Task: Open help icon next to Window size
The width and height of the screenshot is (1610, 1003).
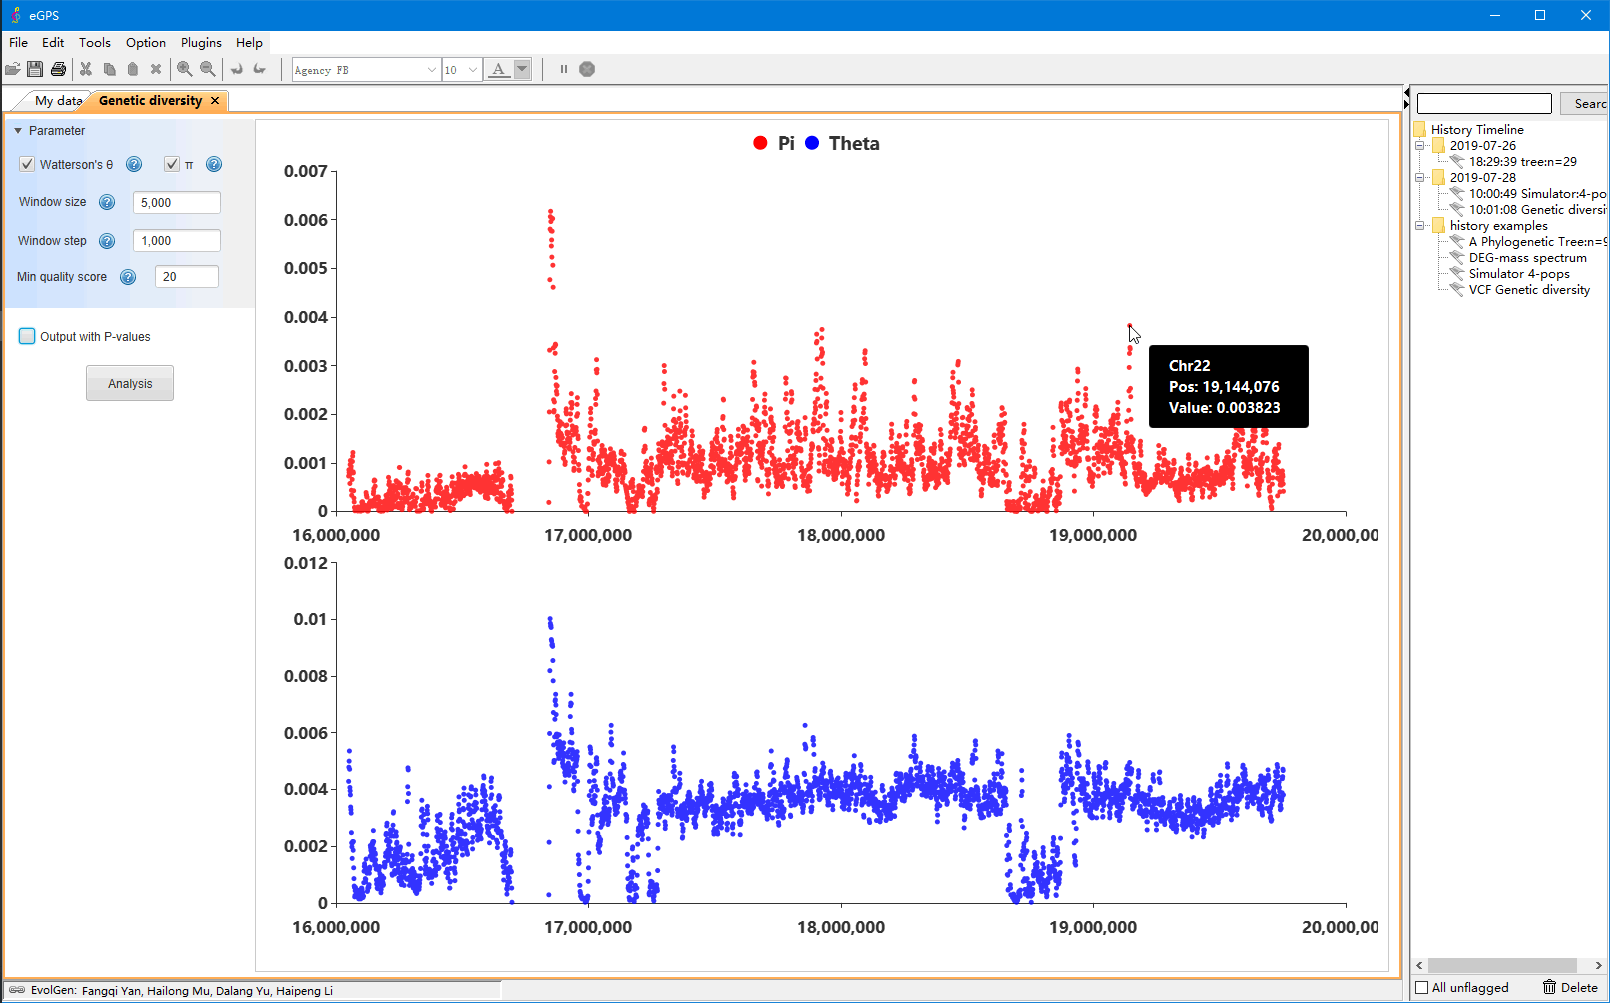Action: click(107, 202)
